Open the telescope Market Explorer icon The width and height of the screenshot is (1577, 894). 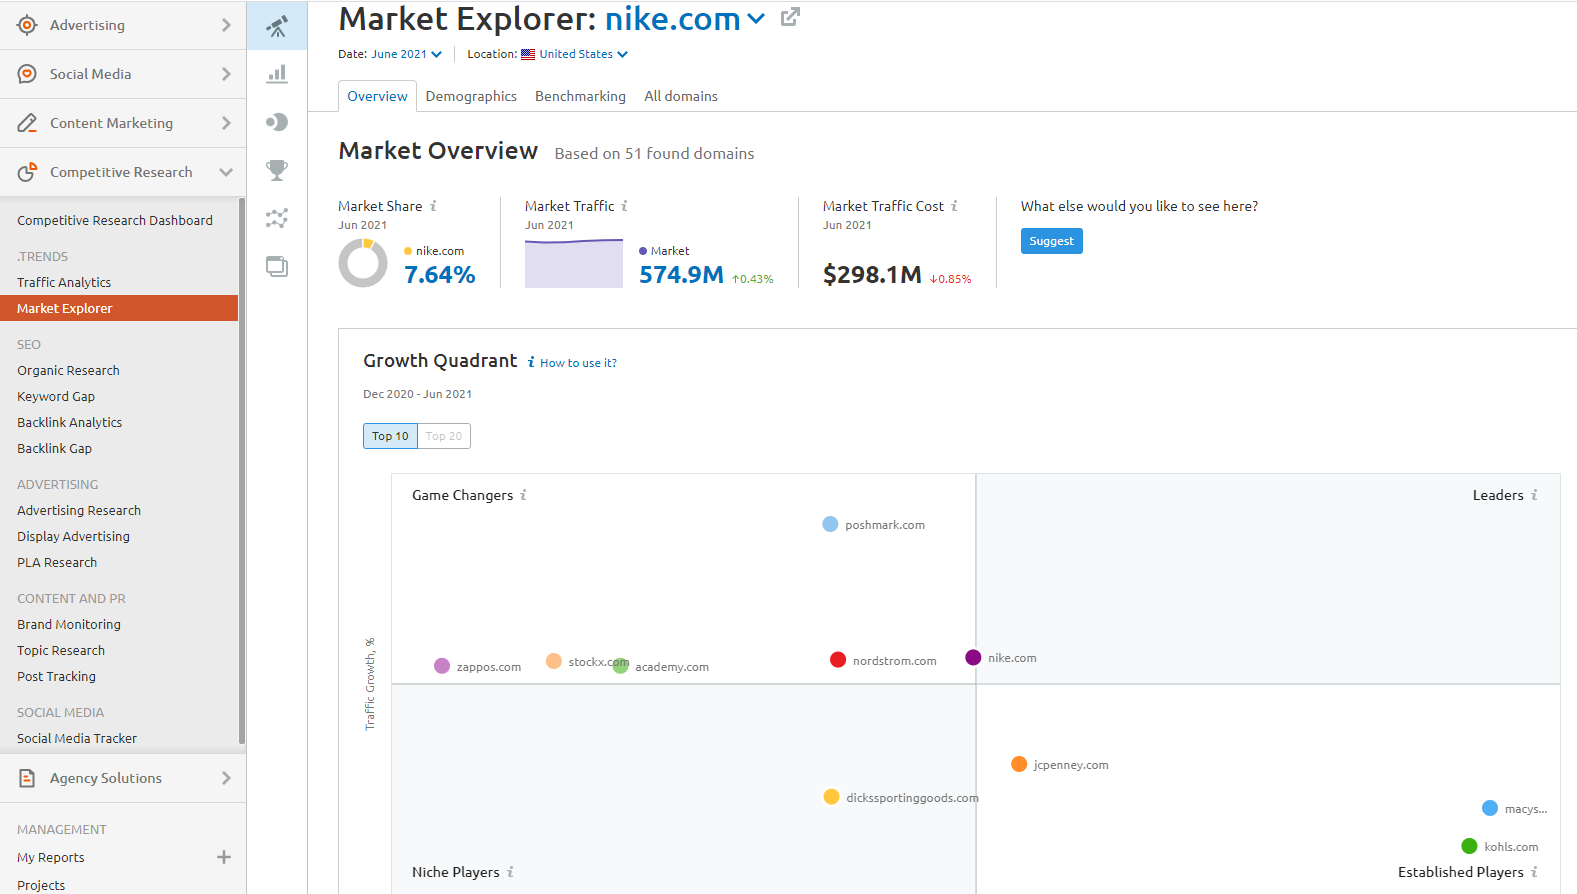click(277, 25)
